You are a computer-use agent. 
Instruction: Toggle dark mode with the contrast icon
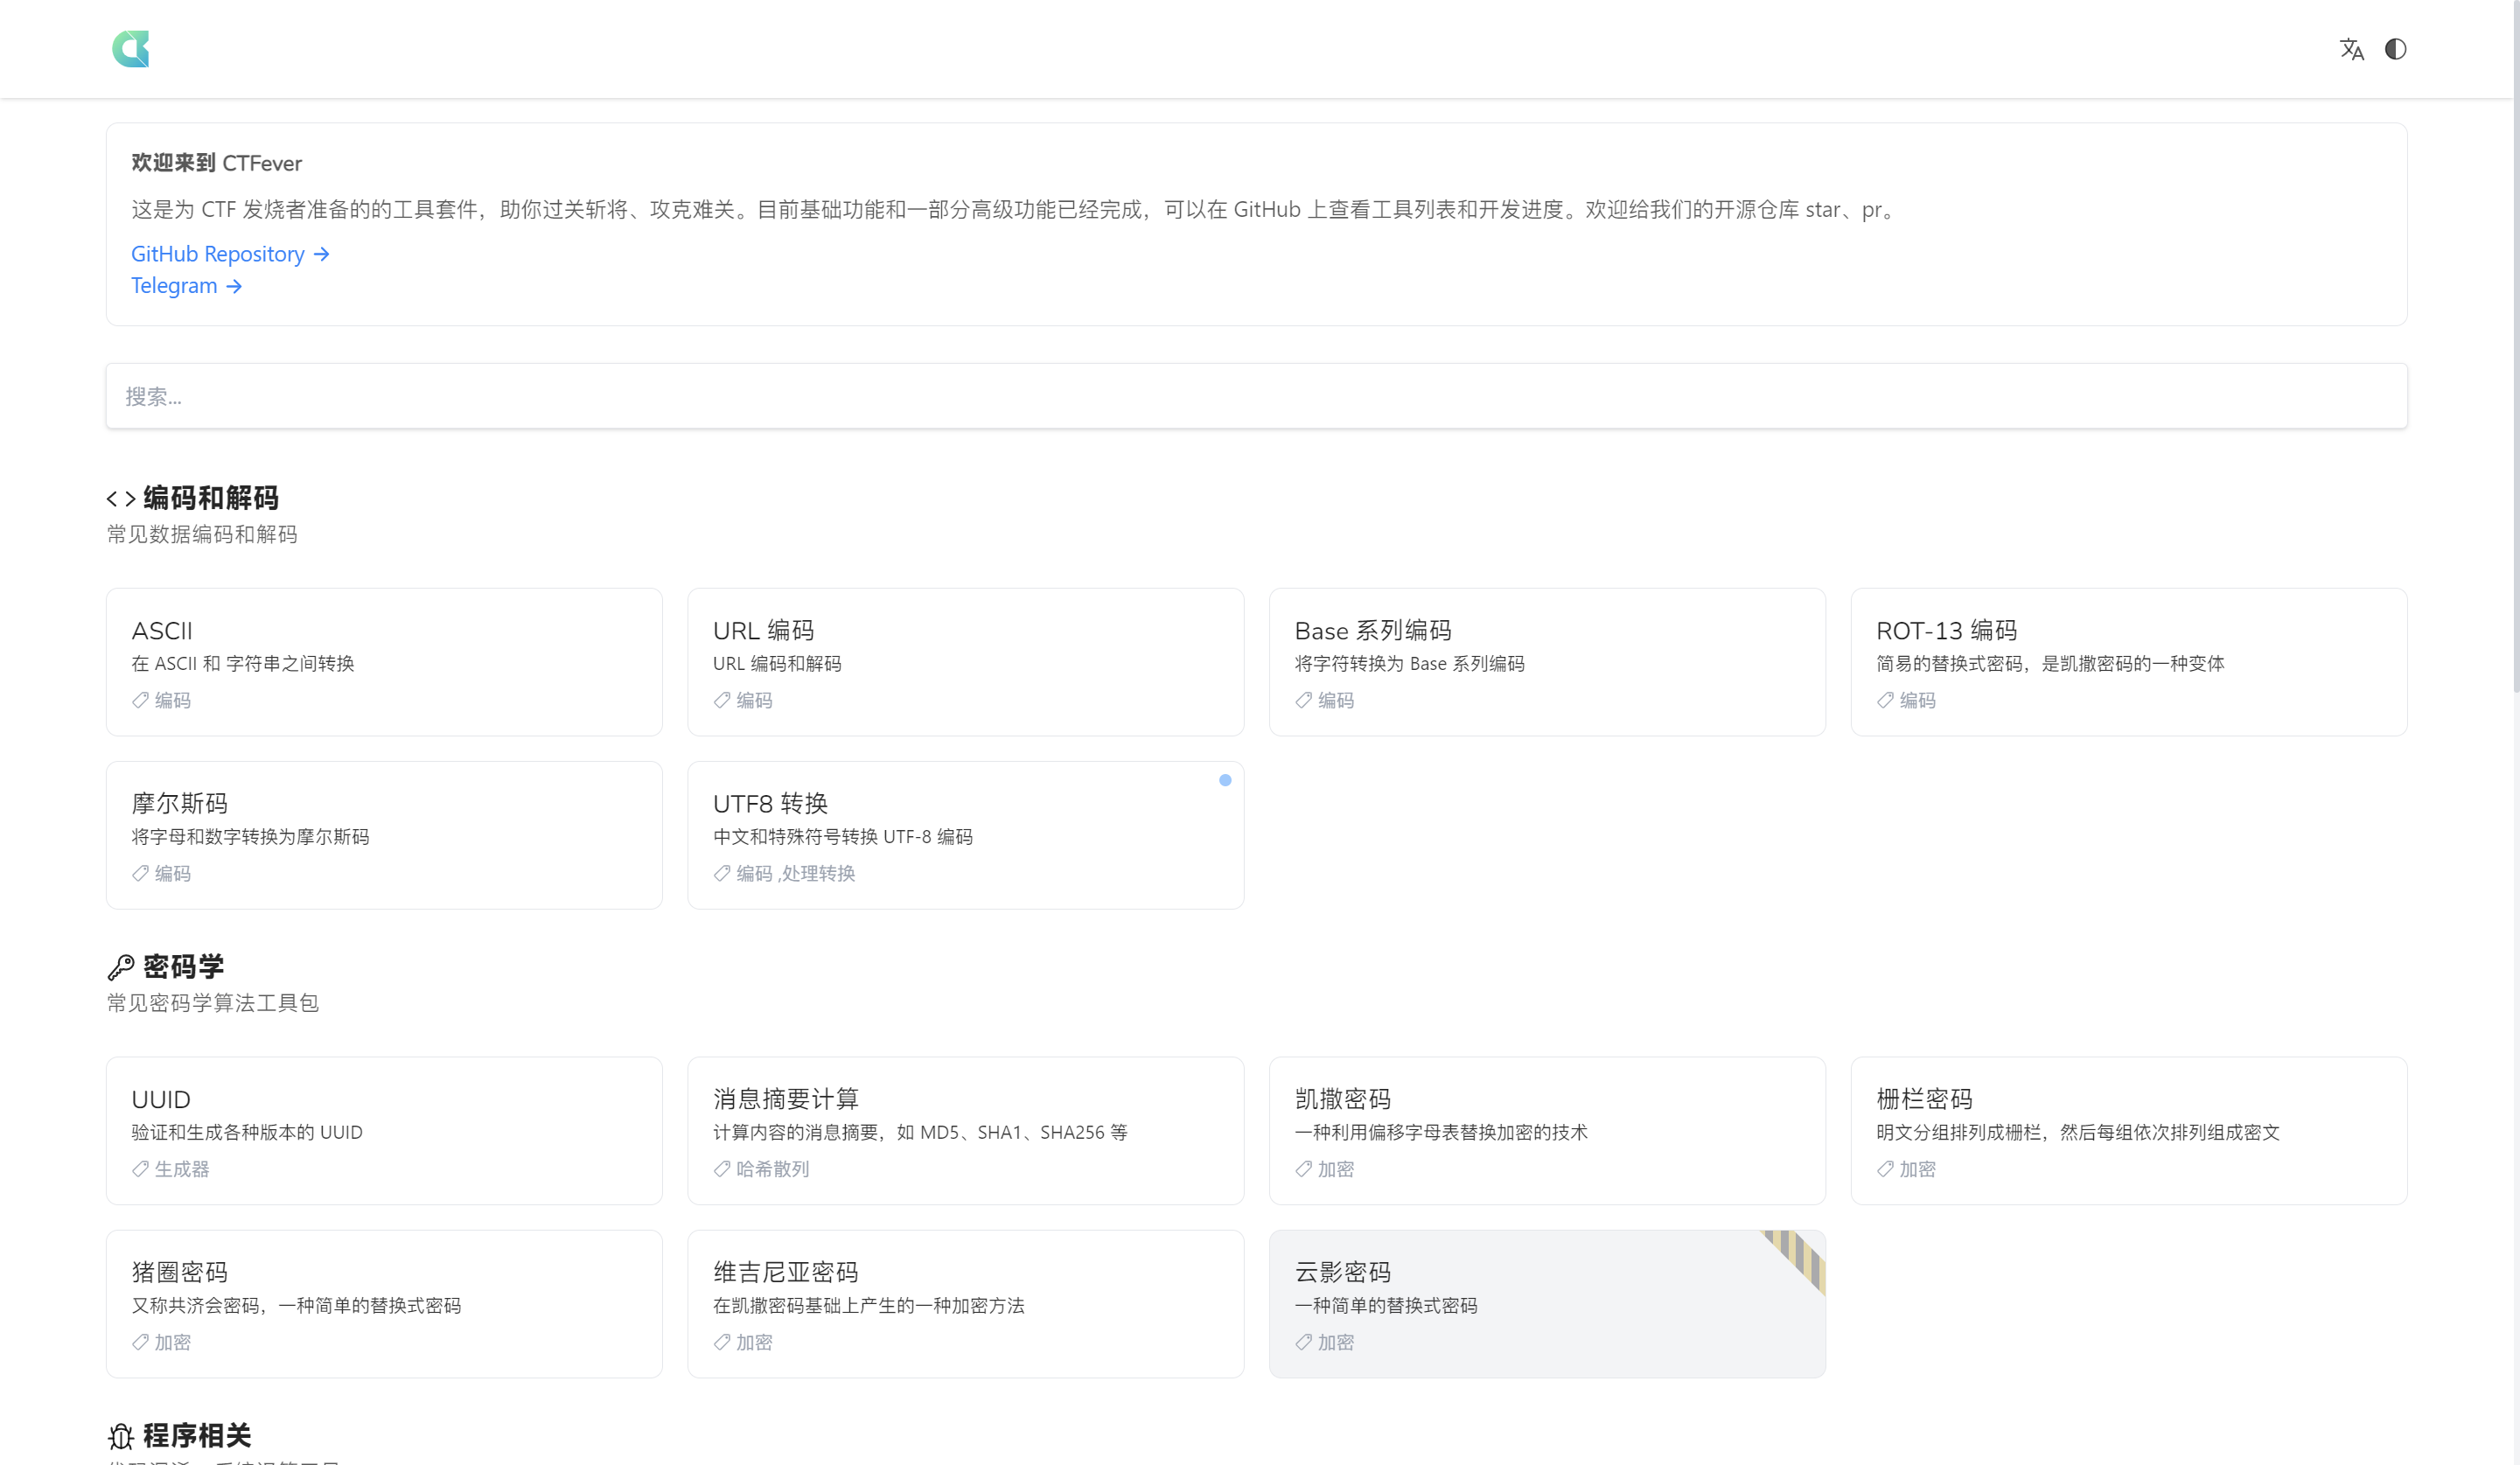[x=2396, y=48]
